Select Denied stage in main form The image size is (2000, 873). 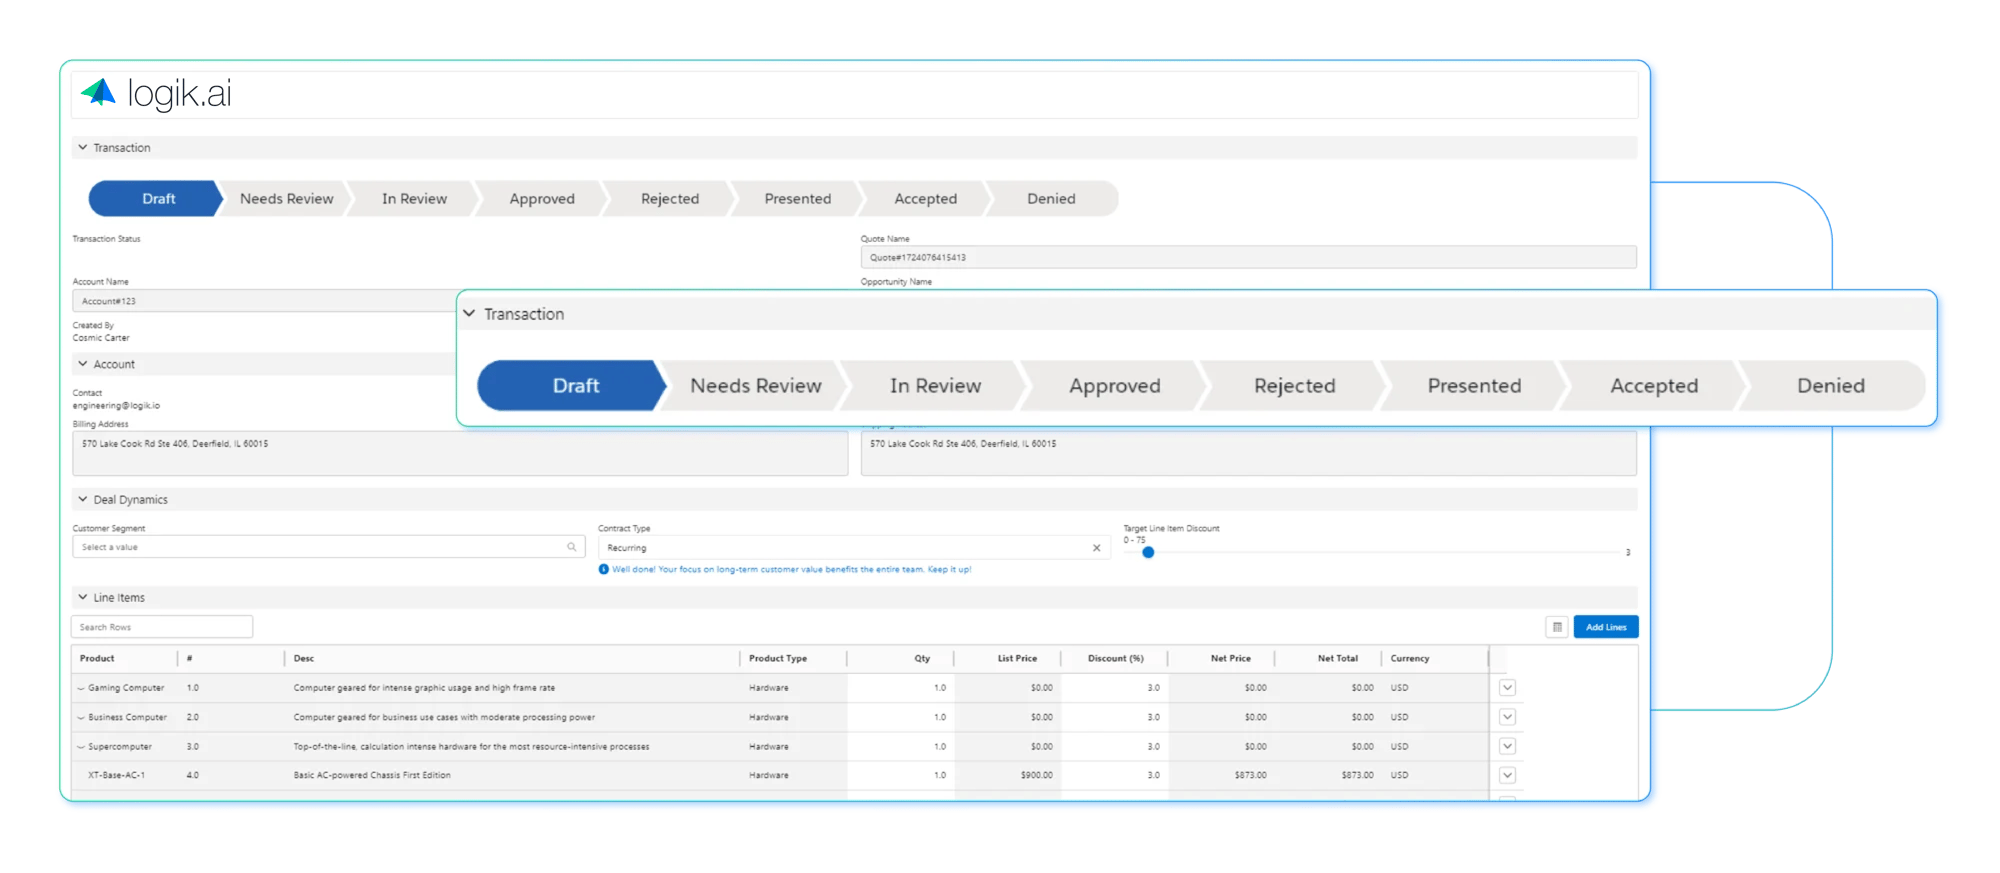point(1052,199)
